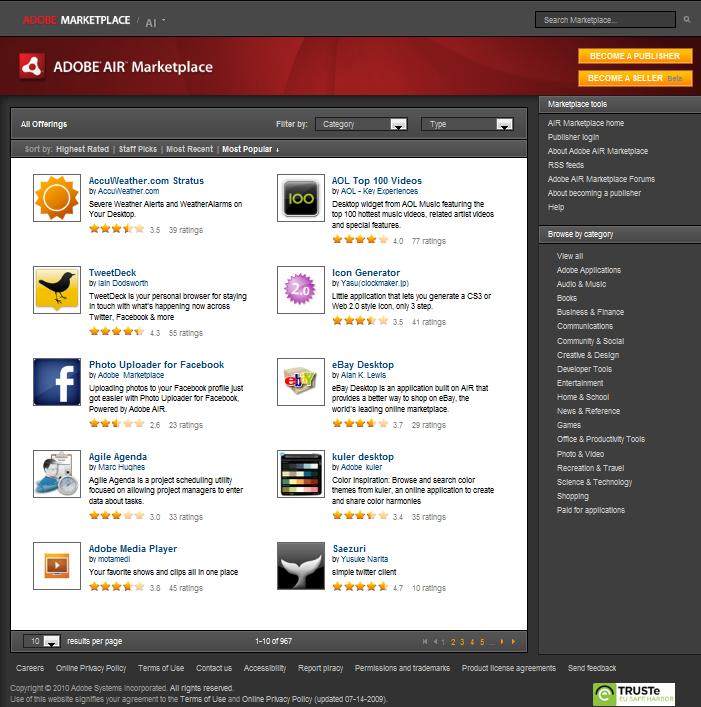Click the Facebook Photo Uploader icon
The width and height of the screenshot is (701, 707).
[x=57, y=382]
